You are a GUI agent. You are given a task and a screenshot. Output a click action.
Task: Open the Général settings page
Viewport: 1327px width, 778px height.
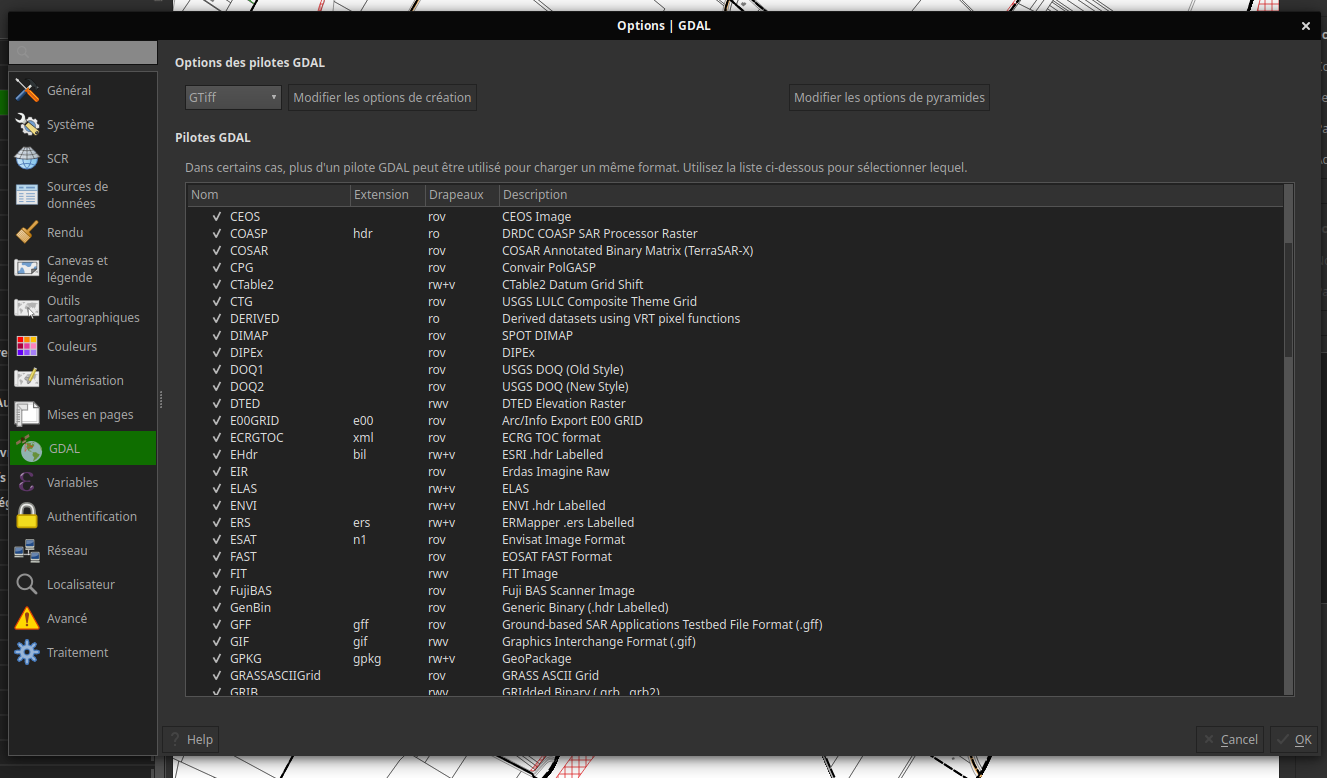pyautogui.click(x=83, y=90)
